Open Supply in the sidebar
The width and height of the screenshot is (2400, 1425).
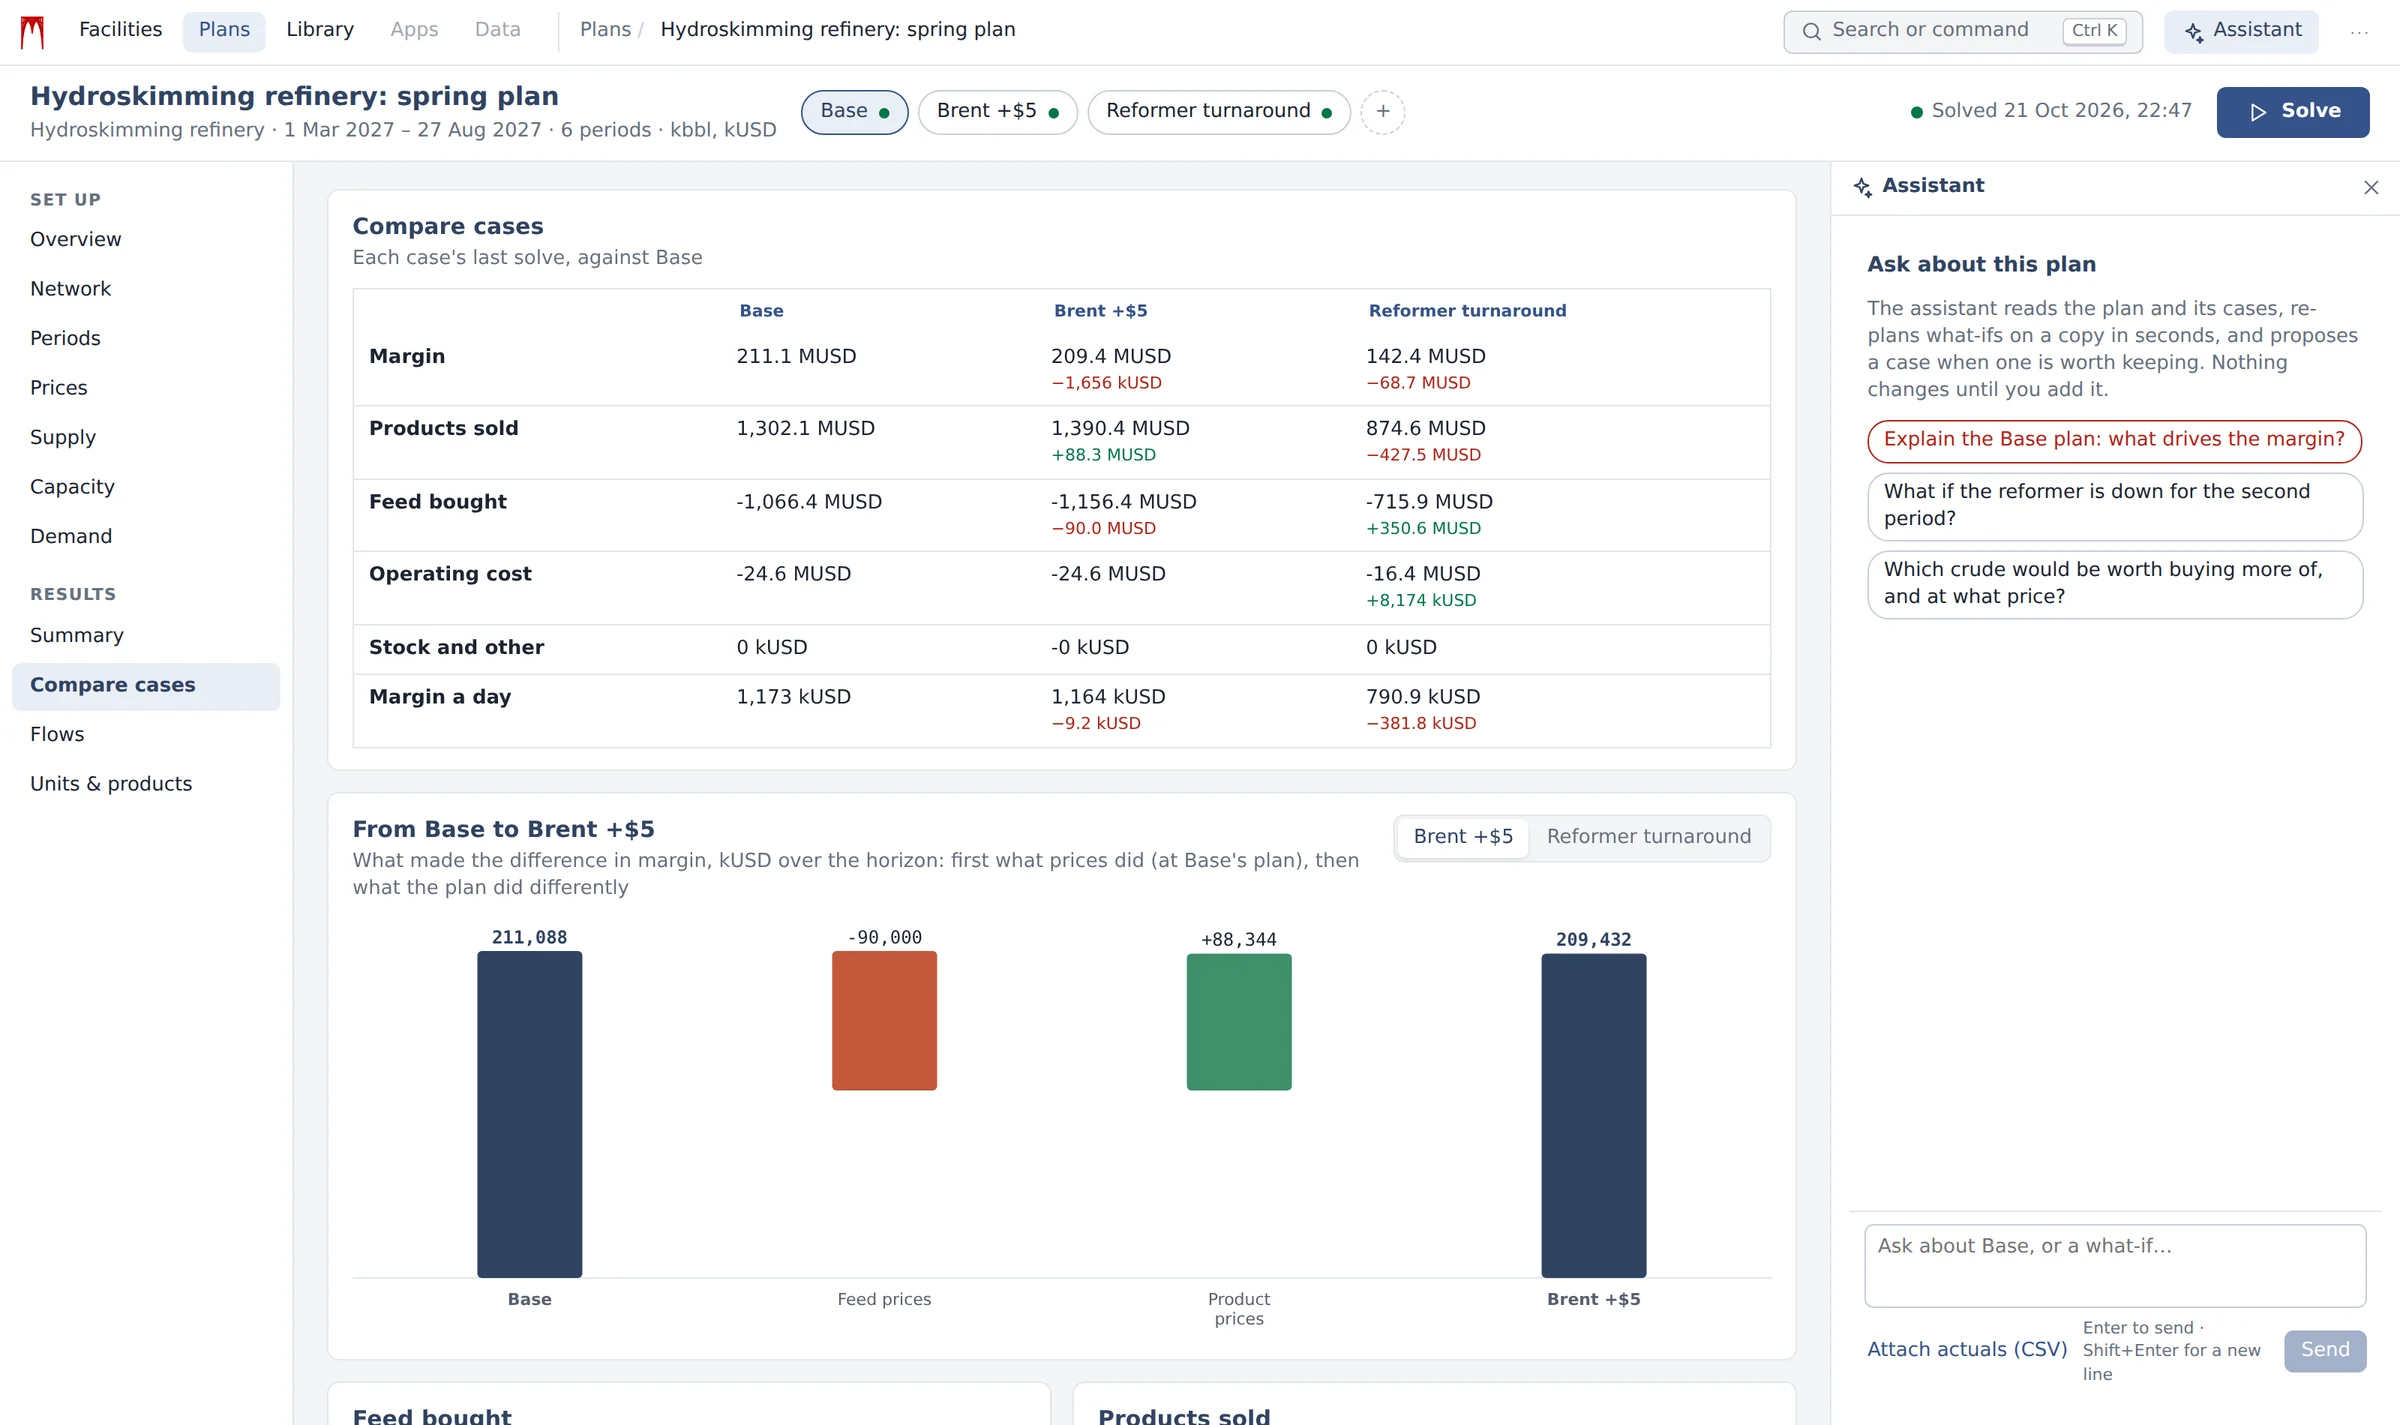point(146,438)
